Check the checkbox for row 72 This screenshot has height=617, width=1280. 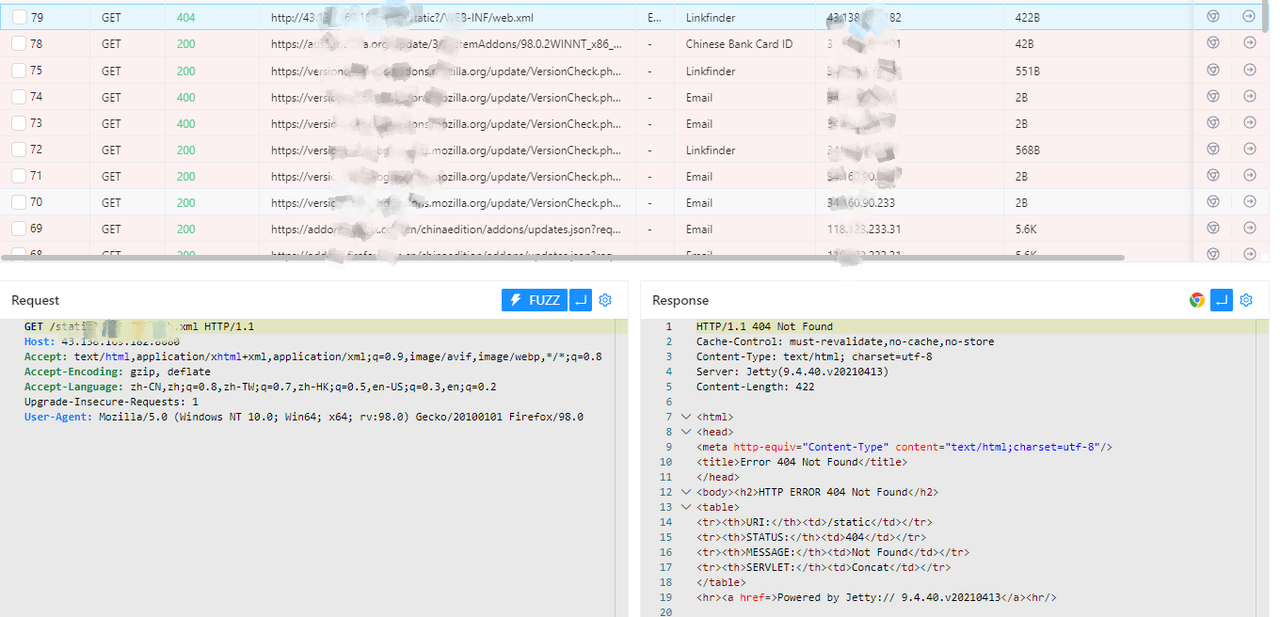(x=19, y=150)
